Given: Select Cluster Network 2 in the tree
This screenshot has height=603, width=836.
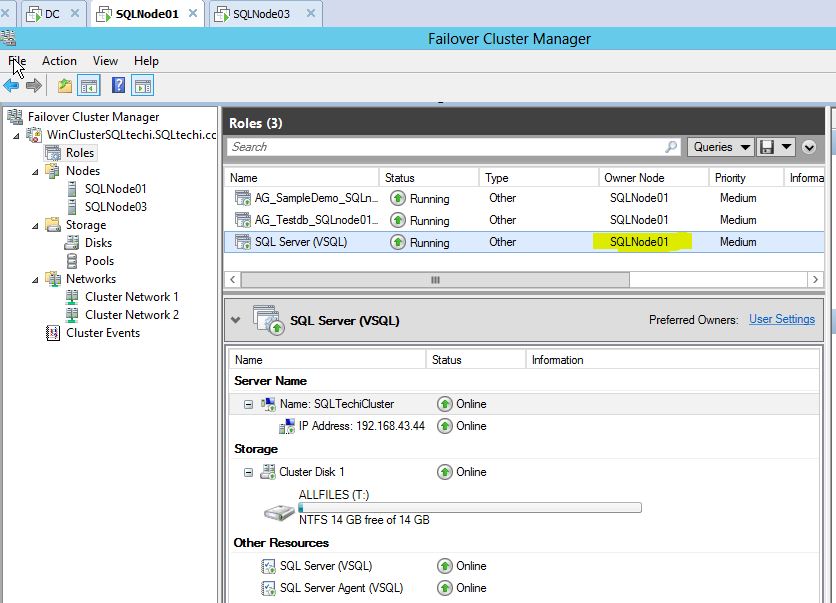Looking at the screenshot, I should 132,315.
